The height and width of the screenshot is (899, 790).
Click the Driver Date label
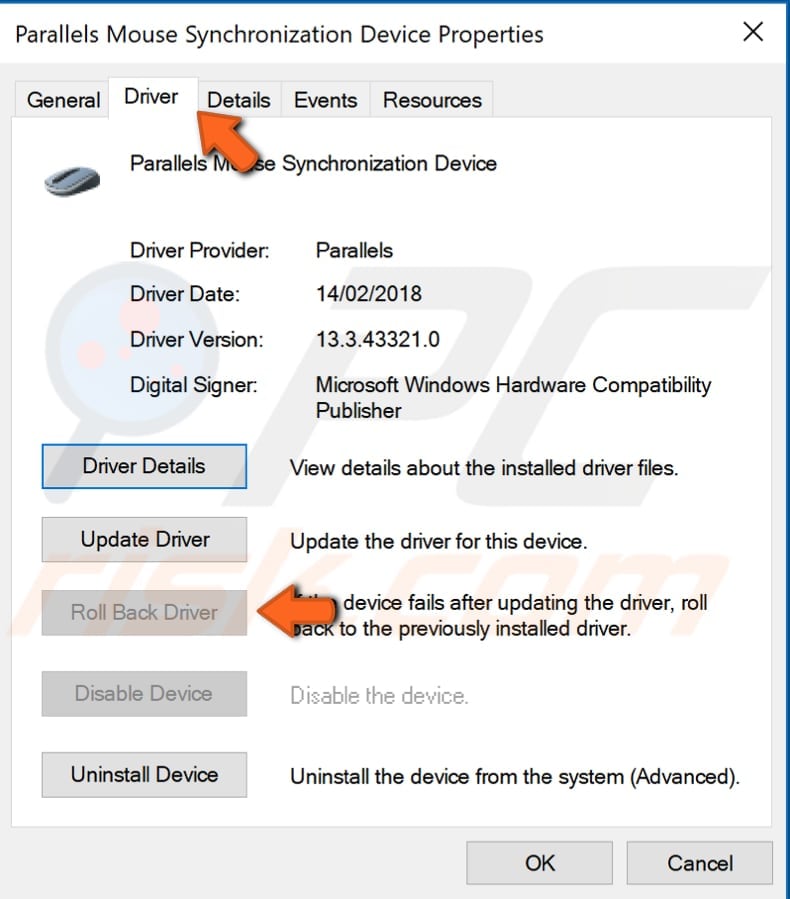(185, 294)
